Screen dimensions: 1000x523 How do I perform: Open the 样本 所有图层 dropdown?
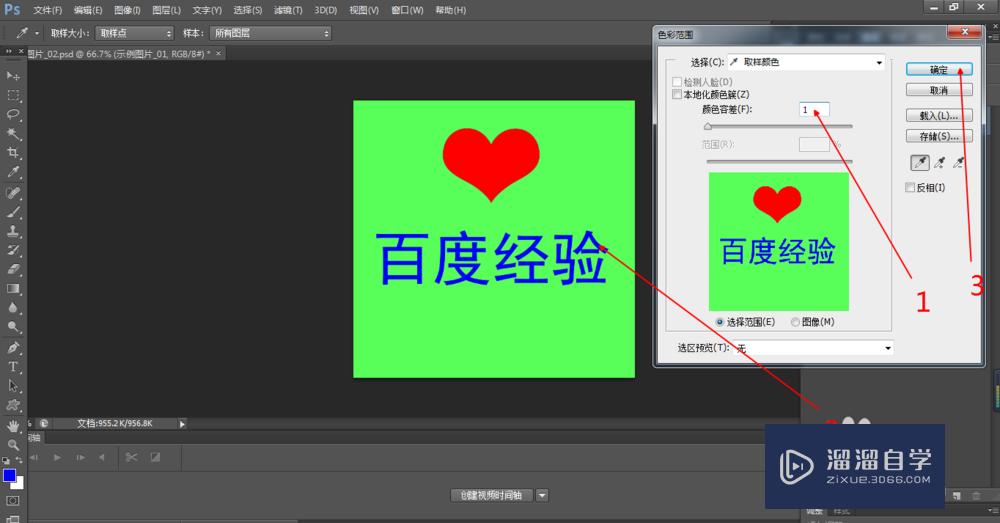point(270,33)
